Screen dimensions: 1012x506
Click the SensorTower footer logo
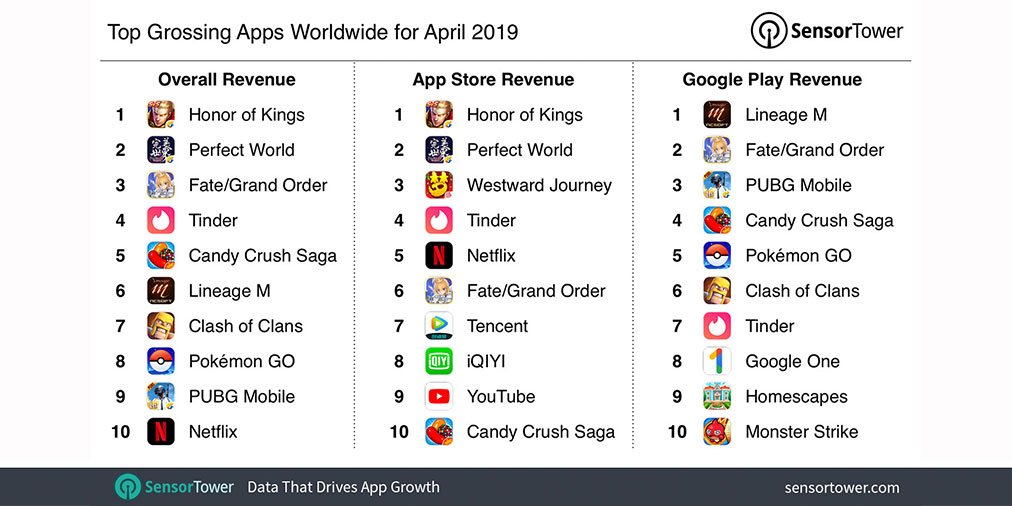click(174, 487)
